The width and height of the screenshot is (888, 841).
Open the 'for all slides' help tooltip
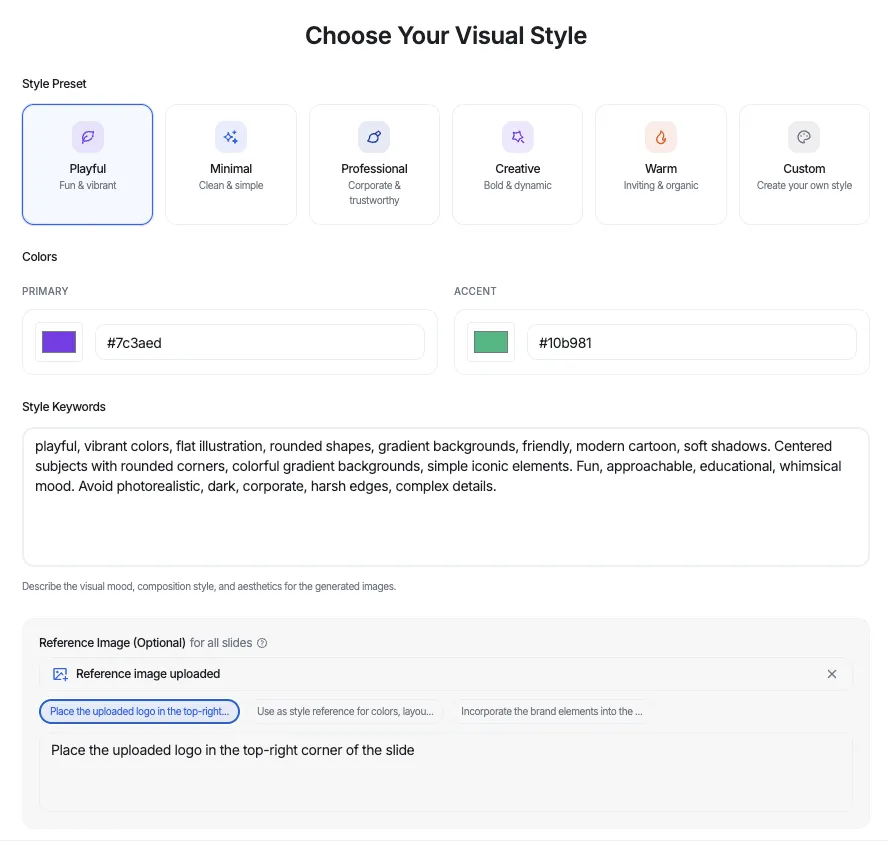262,643
